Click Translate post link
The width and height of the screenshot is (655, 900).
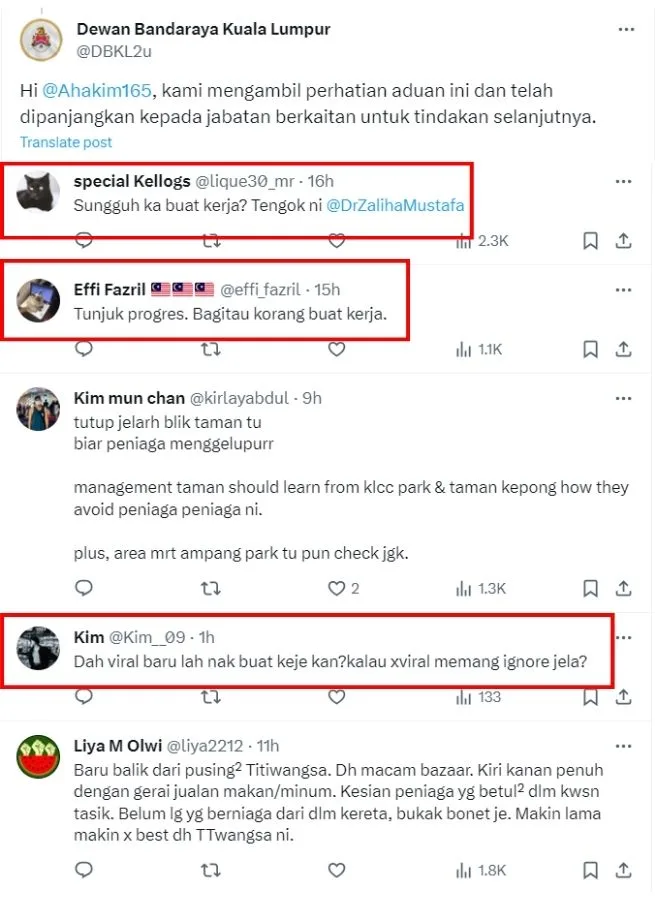(66, 142)
